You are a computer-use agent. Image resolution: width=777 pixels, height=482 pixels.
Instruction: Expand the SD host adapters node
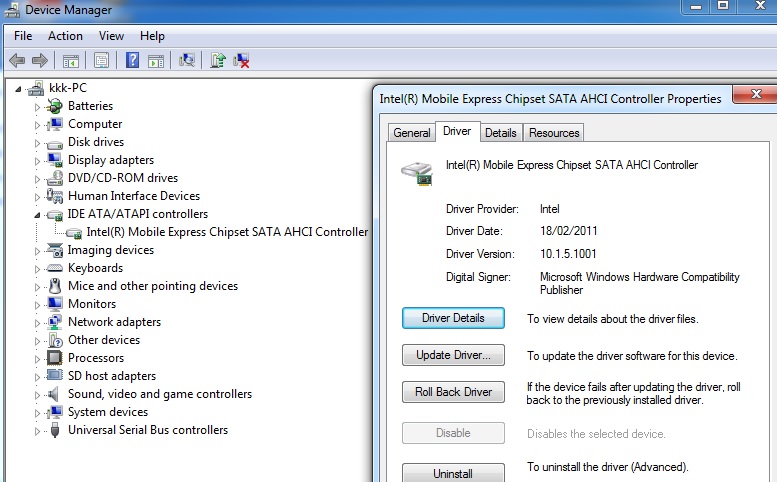[37, 377]
